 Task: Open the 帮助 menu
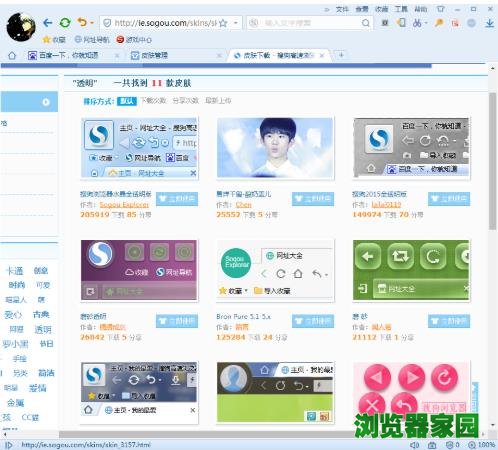point(421,9)
